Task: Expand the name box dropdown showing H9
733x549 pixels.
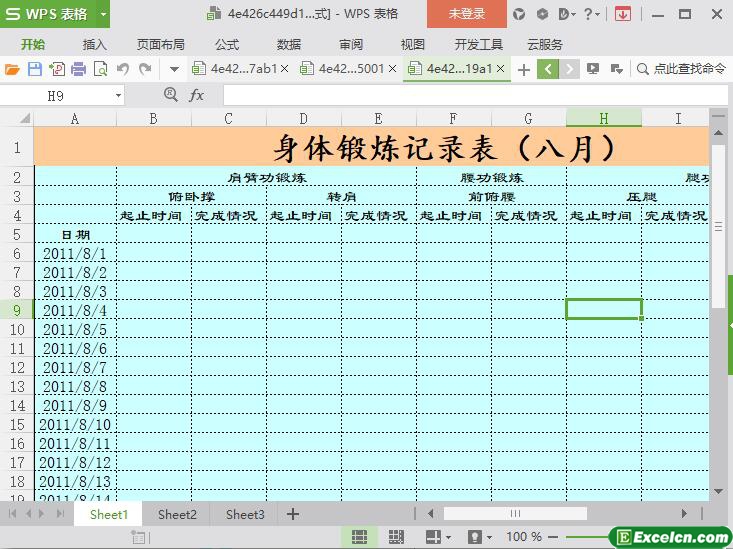Action: point(118,96)
